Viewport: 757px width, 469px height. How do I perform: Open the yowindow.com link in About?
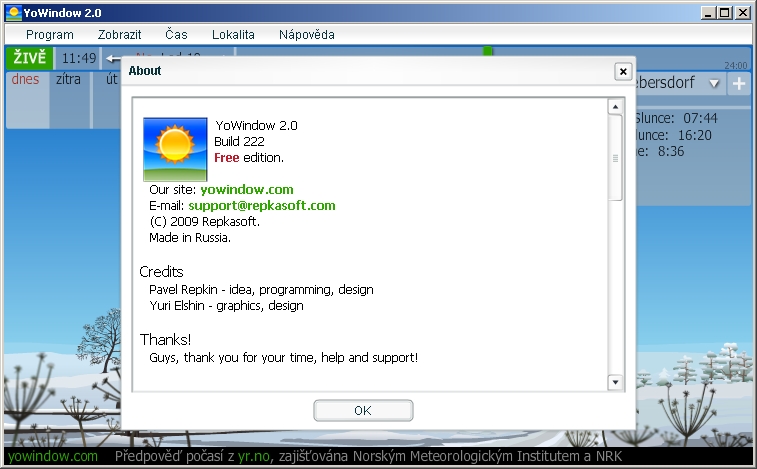click(x=247, y=189)
